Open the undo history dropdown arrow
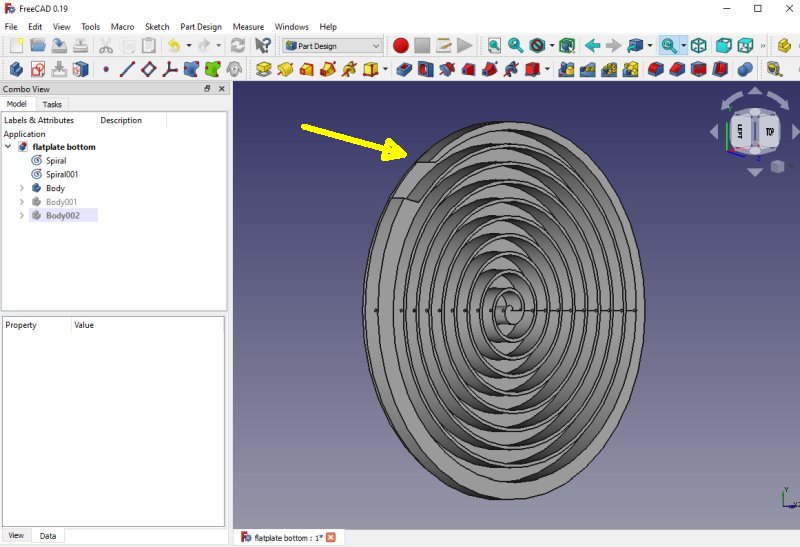Image resolution: width=800 pixels, height=547 pixels. pyautogui.click(x=189, y=46)
